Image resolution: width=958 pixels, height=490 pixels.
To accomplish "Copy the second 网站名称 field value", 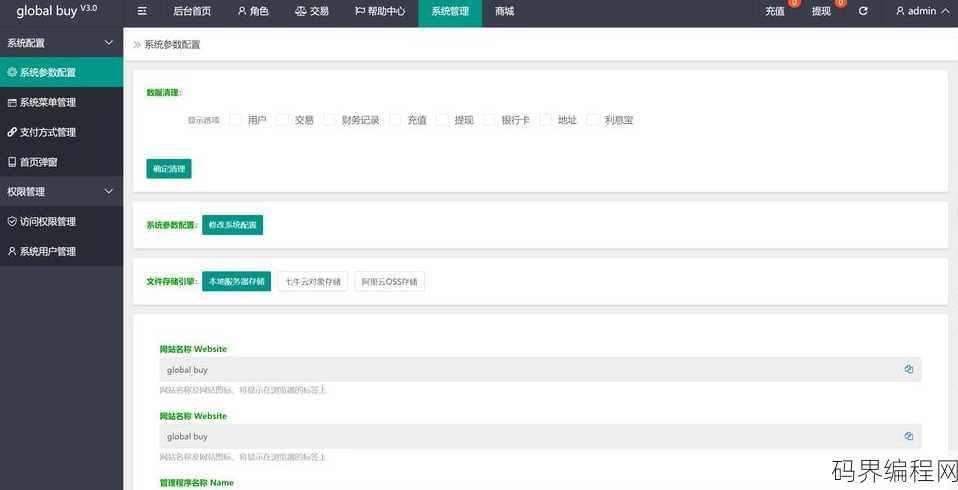I will point(909,436).
